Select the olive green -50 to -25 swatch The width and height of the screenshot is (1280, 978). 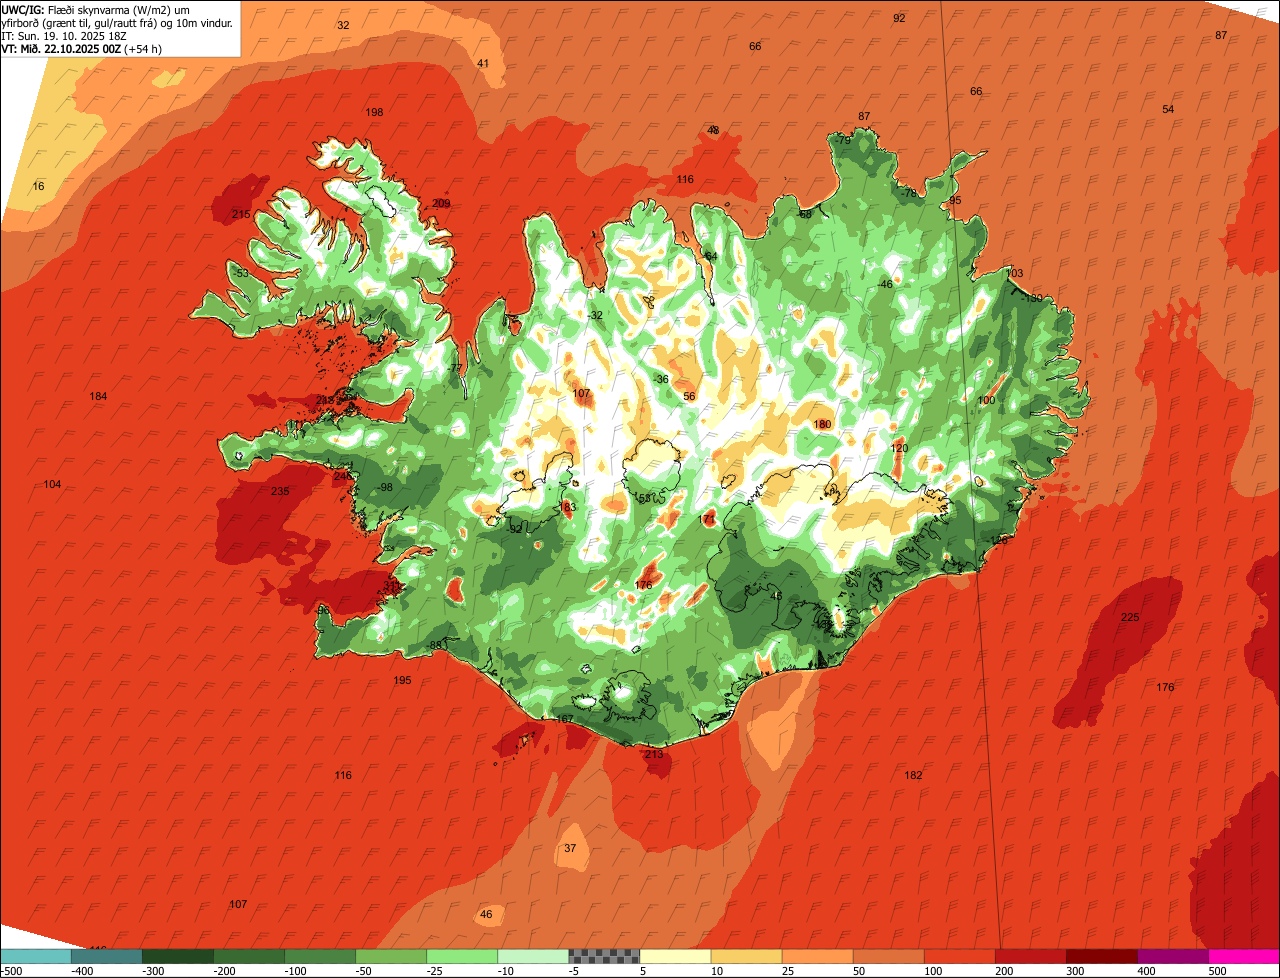[390, 956]
